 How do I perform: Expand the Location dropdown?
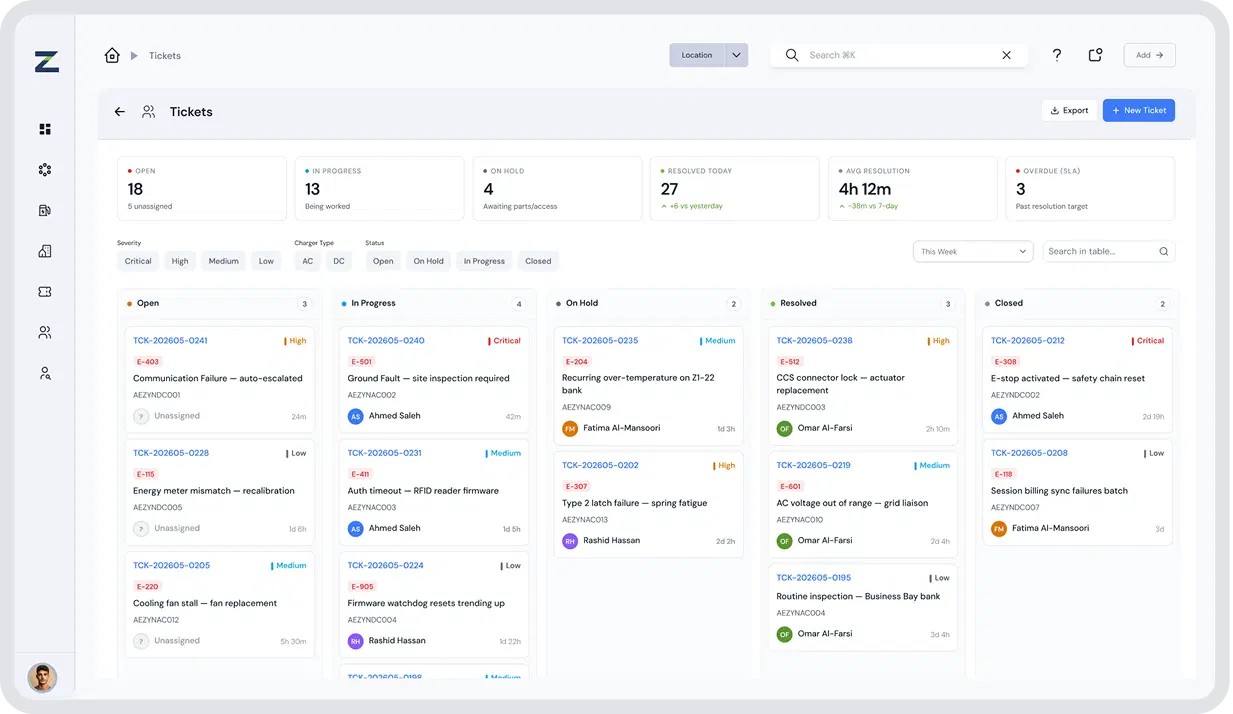(709, 55)
